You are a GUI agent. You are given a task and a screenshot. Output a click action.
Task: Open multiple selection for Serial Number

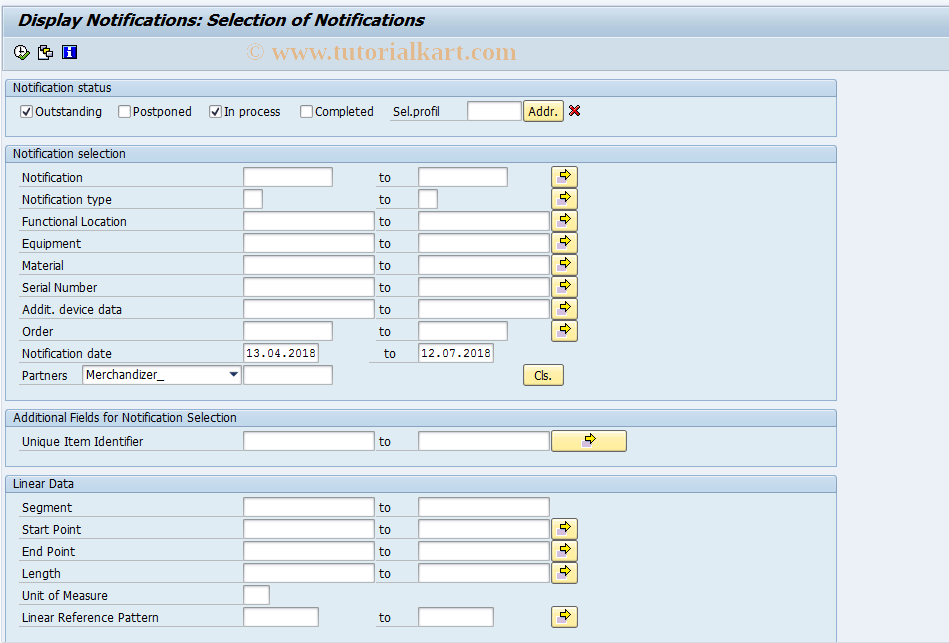click(564, 286)
